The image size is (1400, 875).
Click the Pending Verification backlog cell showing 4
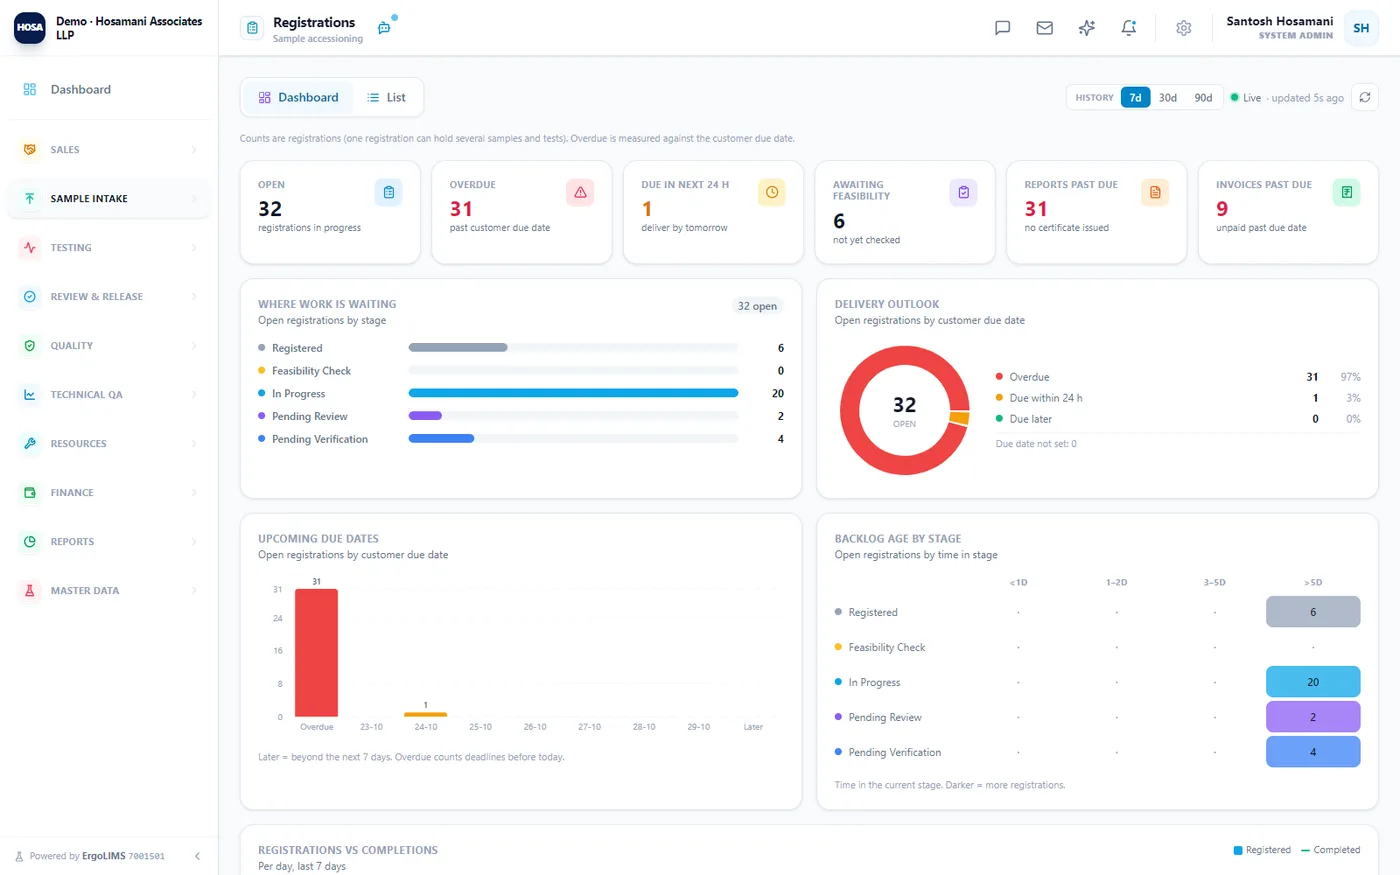(1313, 752)
